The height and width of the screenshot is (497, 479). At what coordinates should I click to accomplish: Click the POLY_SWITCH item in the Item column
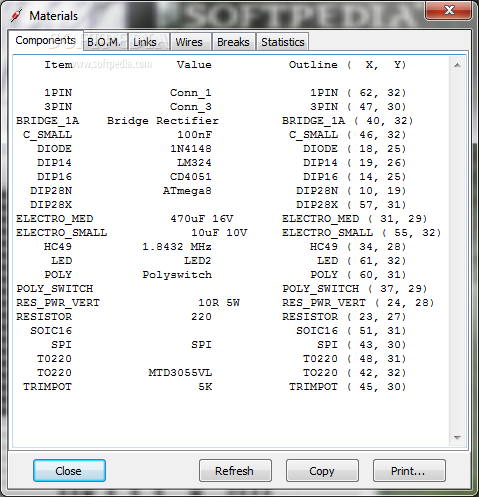pyautogui.click(x=55, y=289)
